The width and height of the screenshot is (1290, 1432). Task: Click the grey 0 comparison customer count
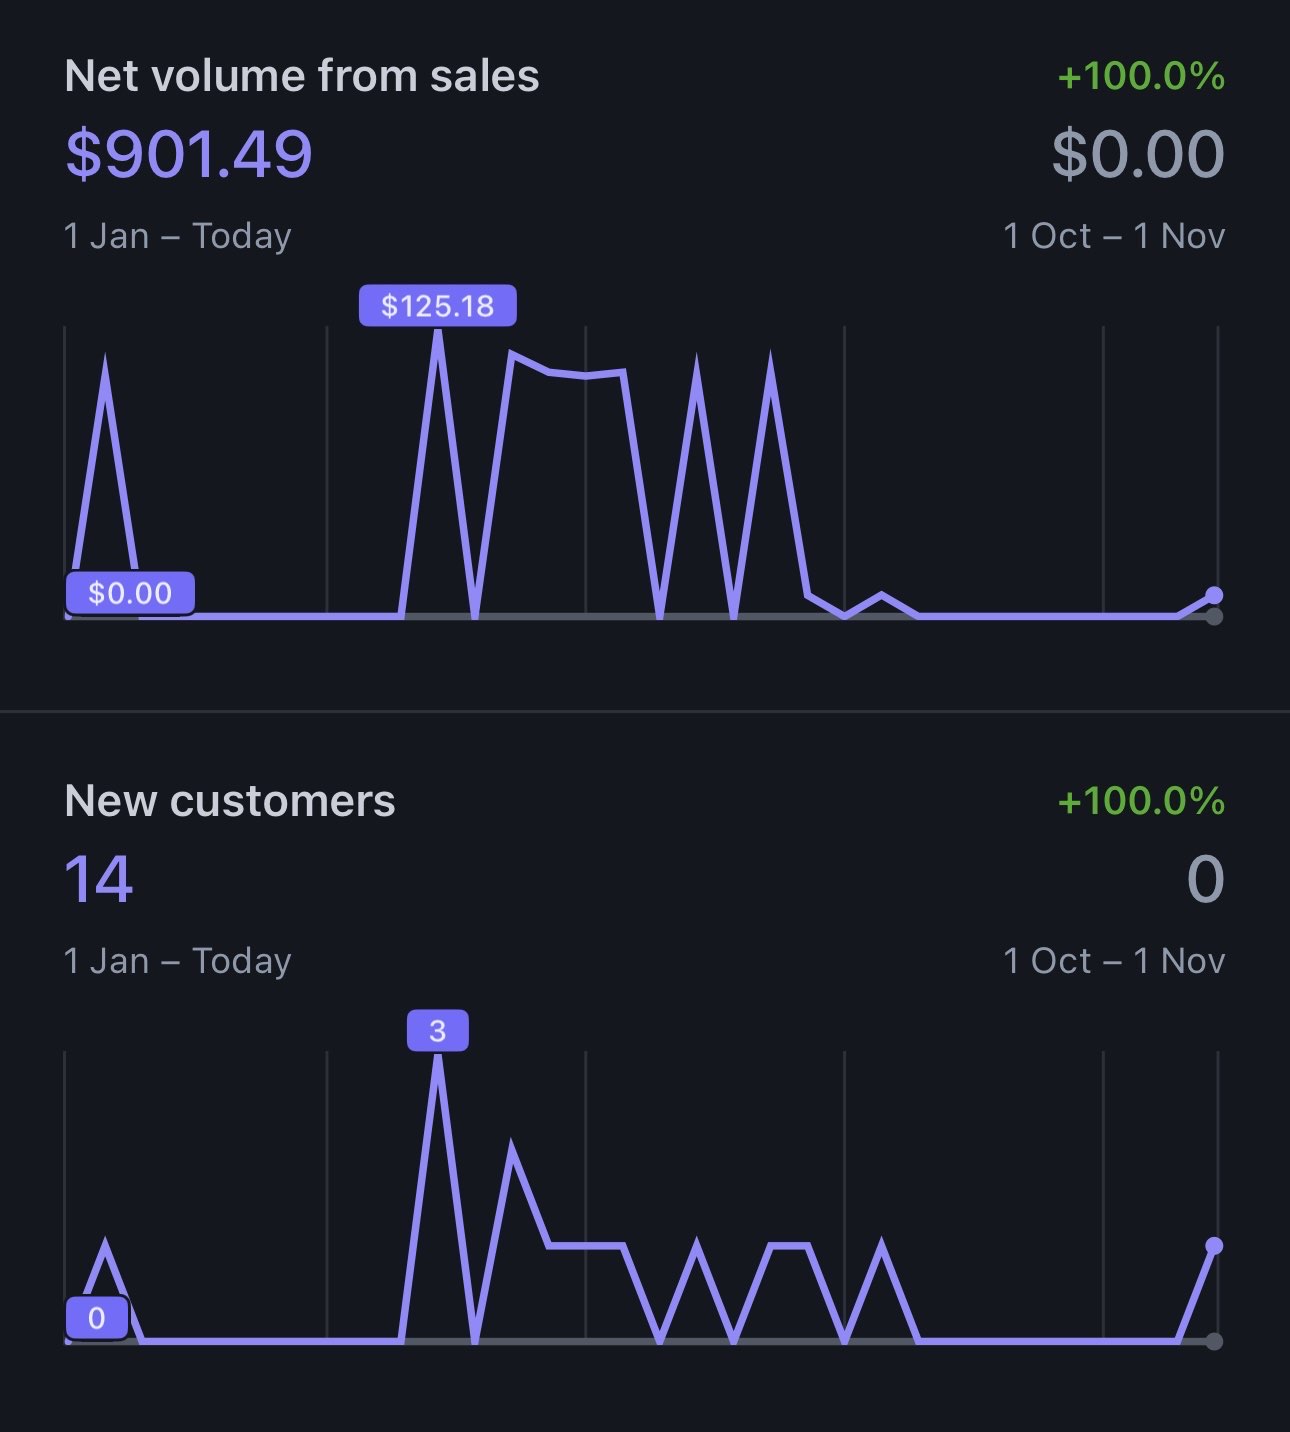1205,880
